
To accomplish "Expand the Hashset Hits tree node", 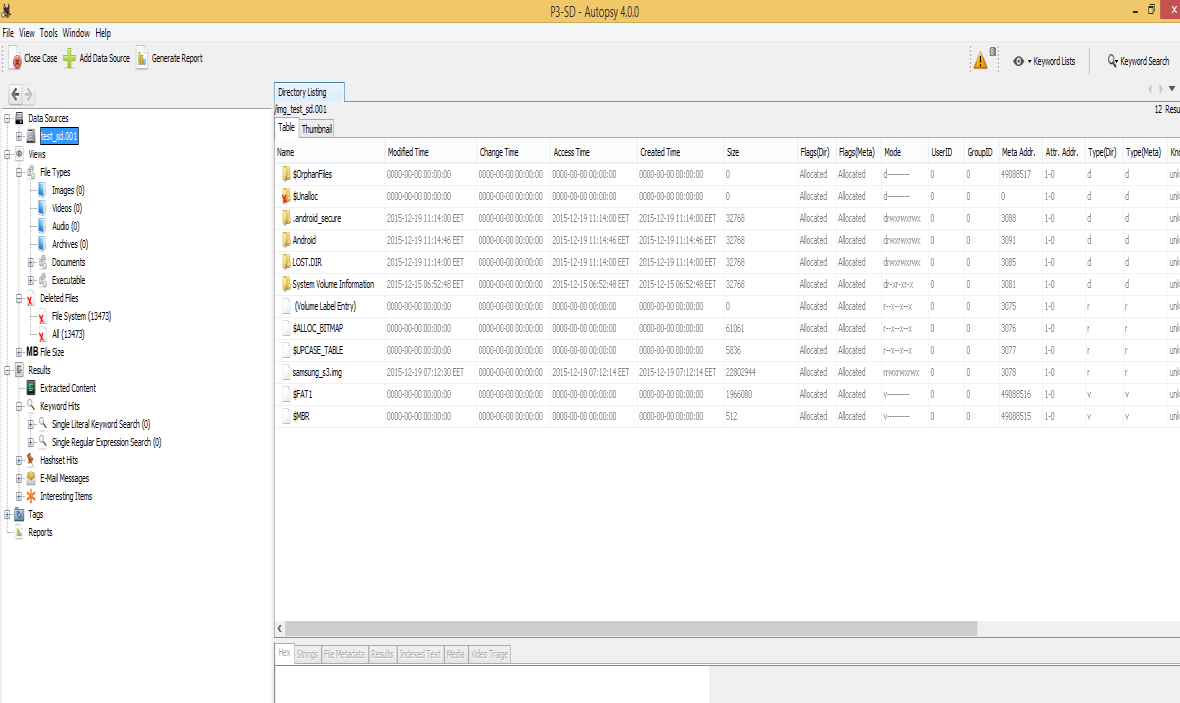I will pos(19,460).
